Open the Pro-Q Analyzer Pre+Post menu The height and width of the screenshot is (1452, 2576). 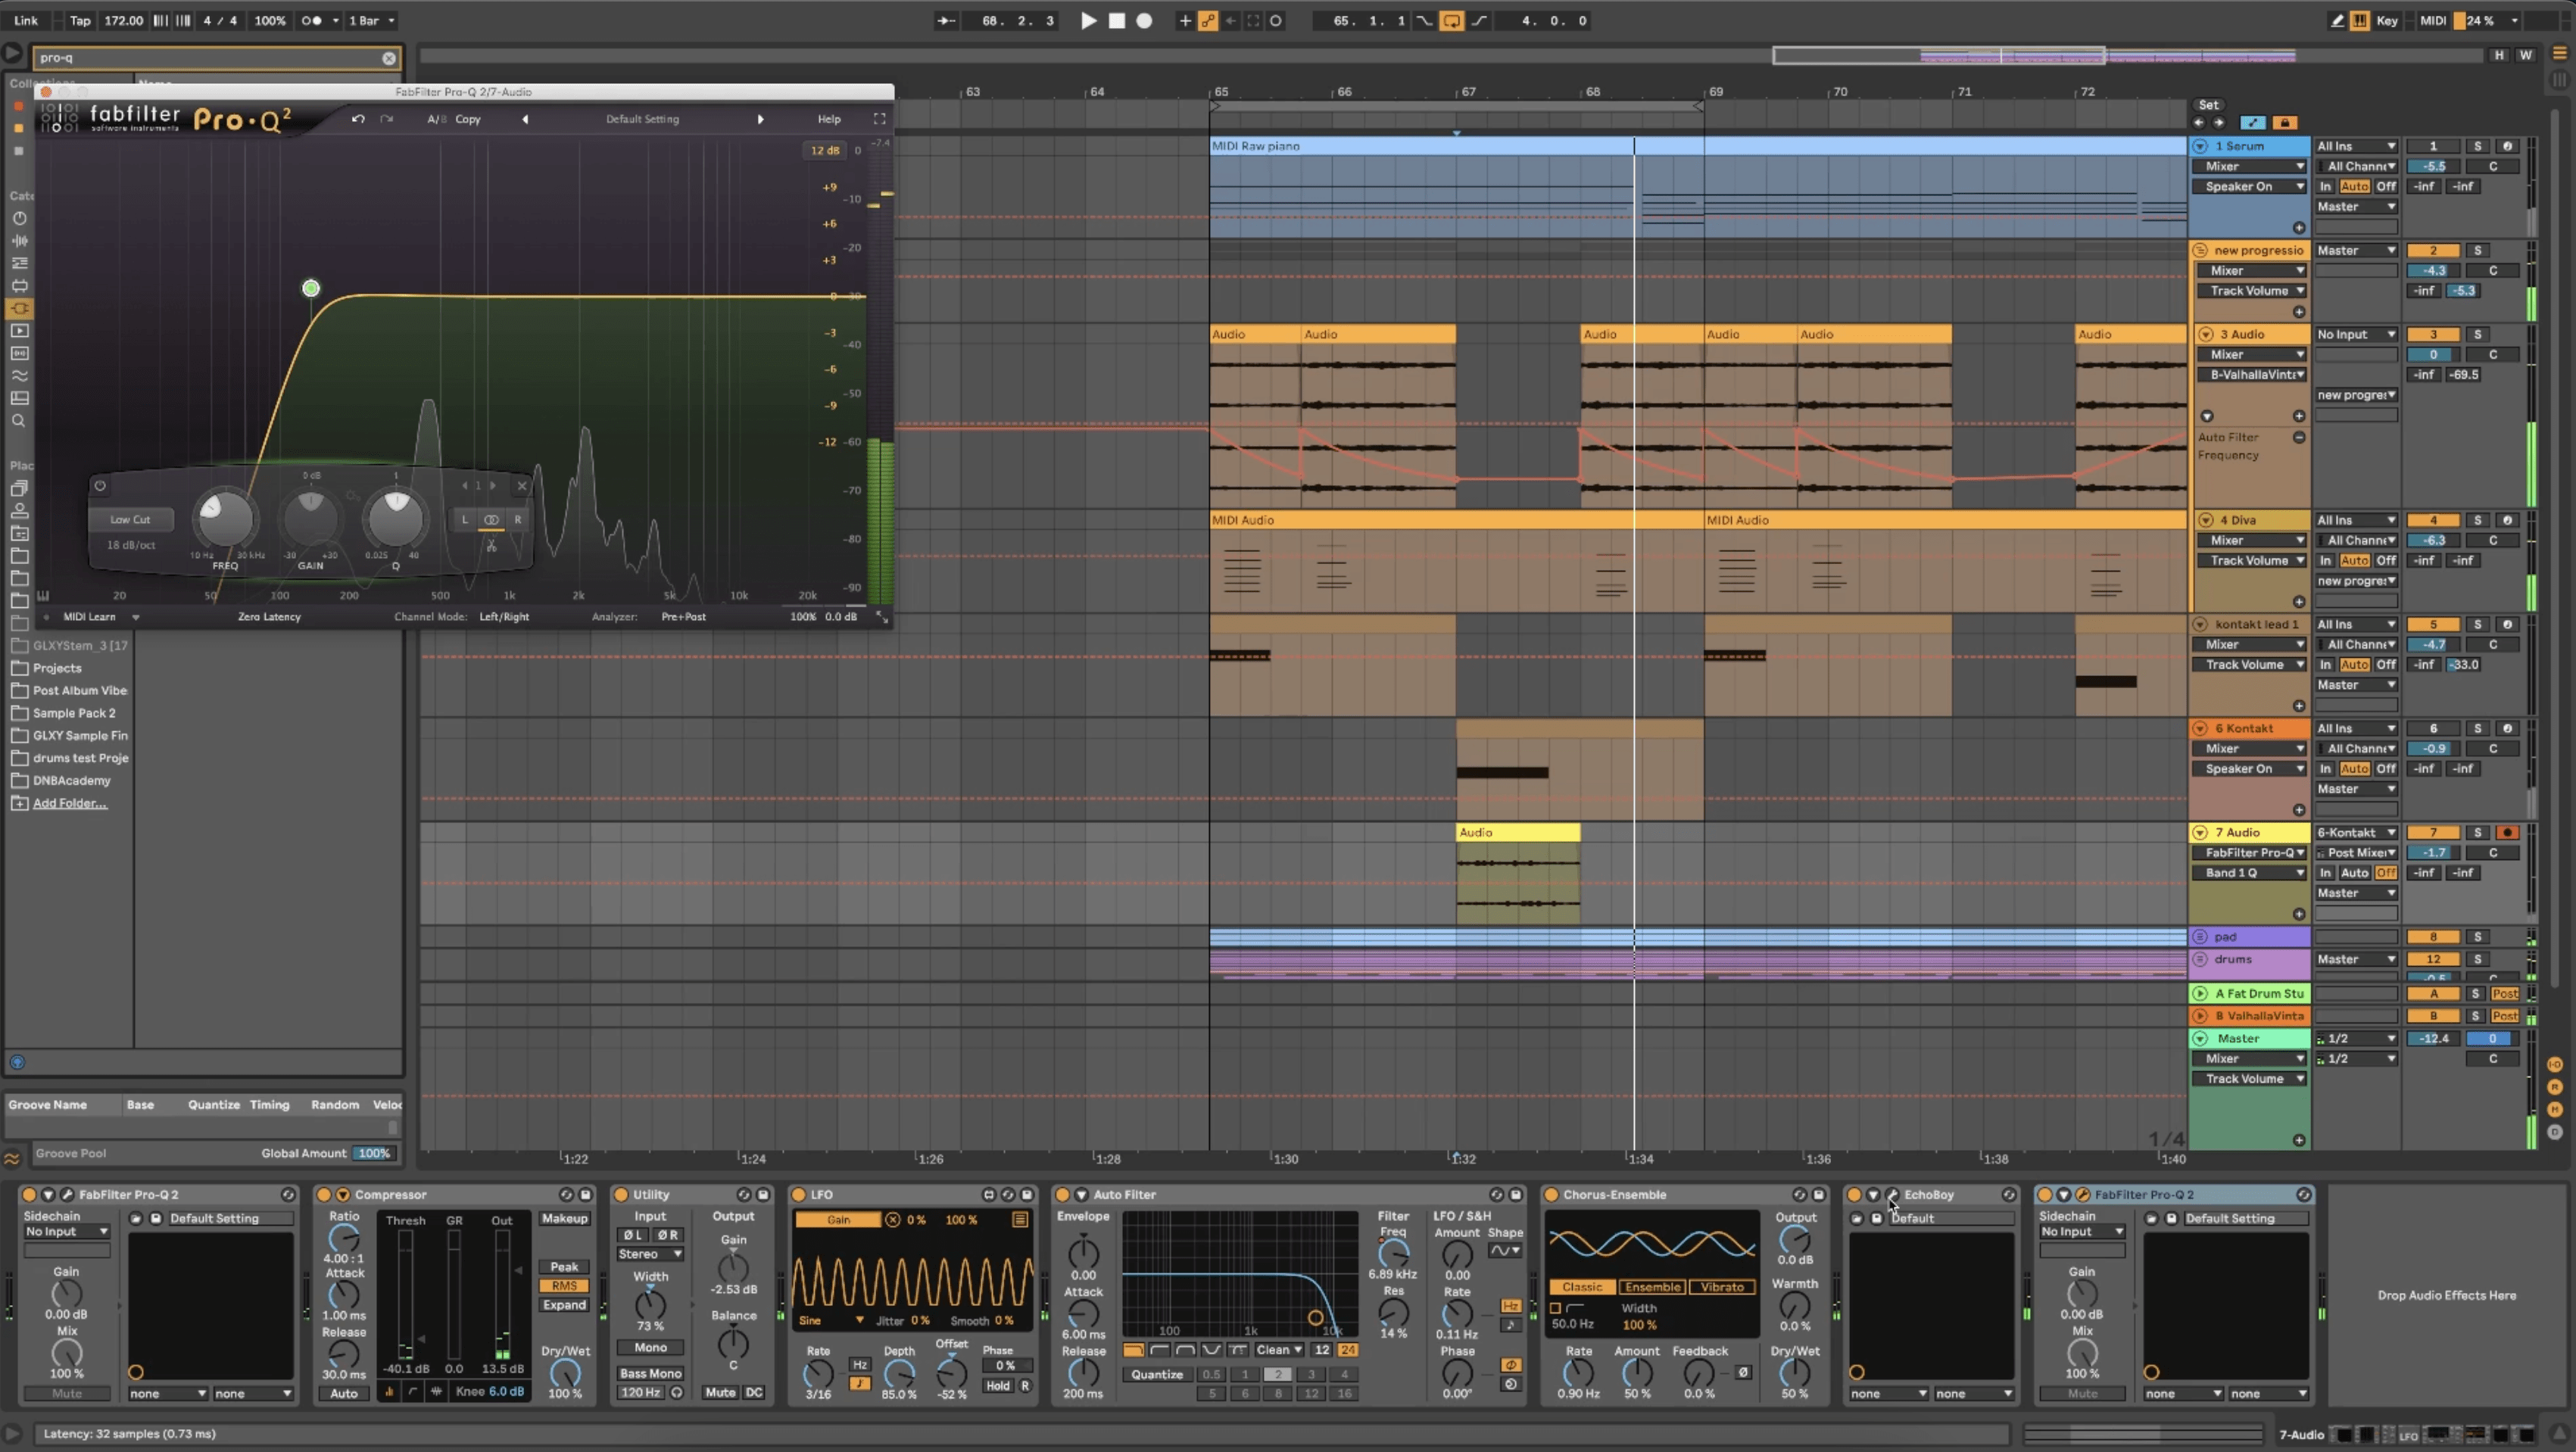coord(683,617)
